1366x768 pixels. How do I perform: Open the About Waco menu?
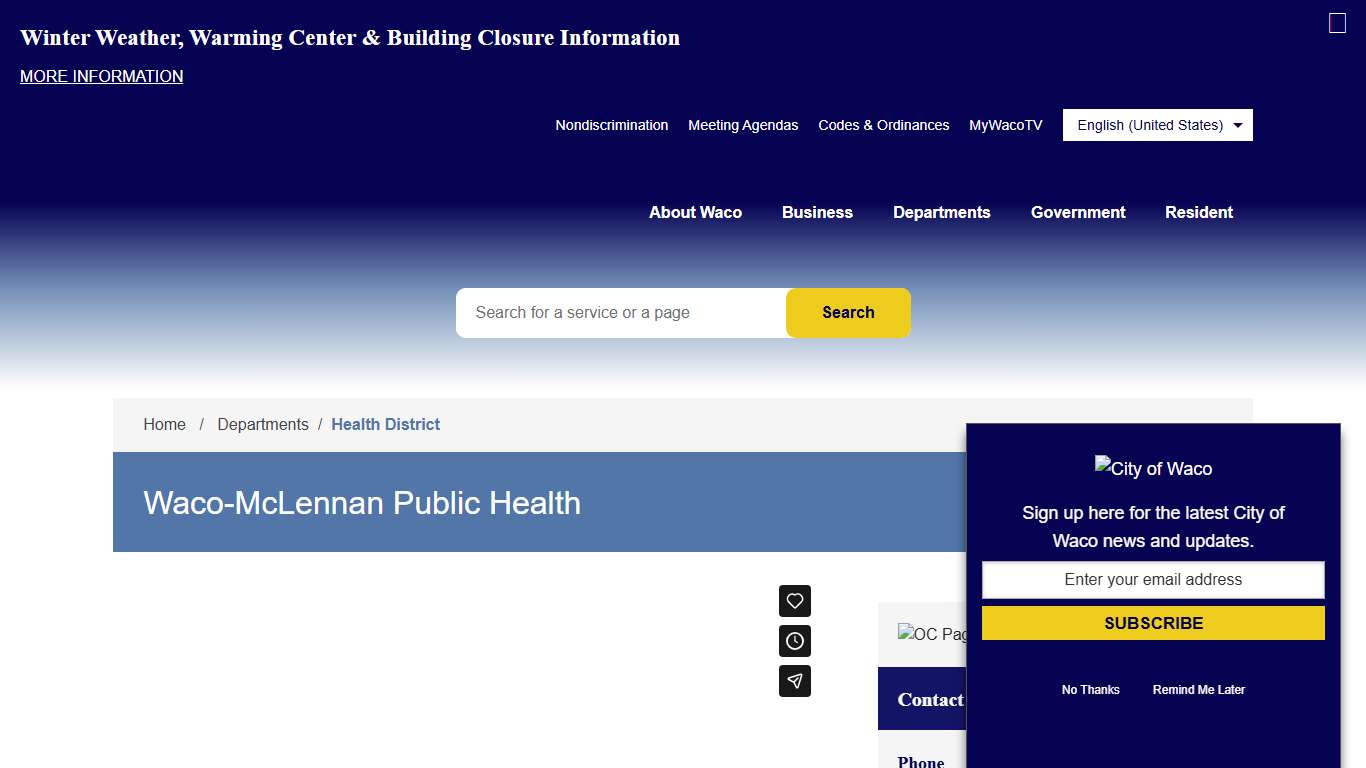pyautogui.click(x=695, y=212)
